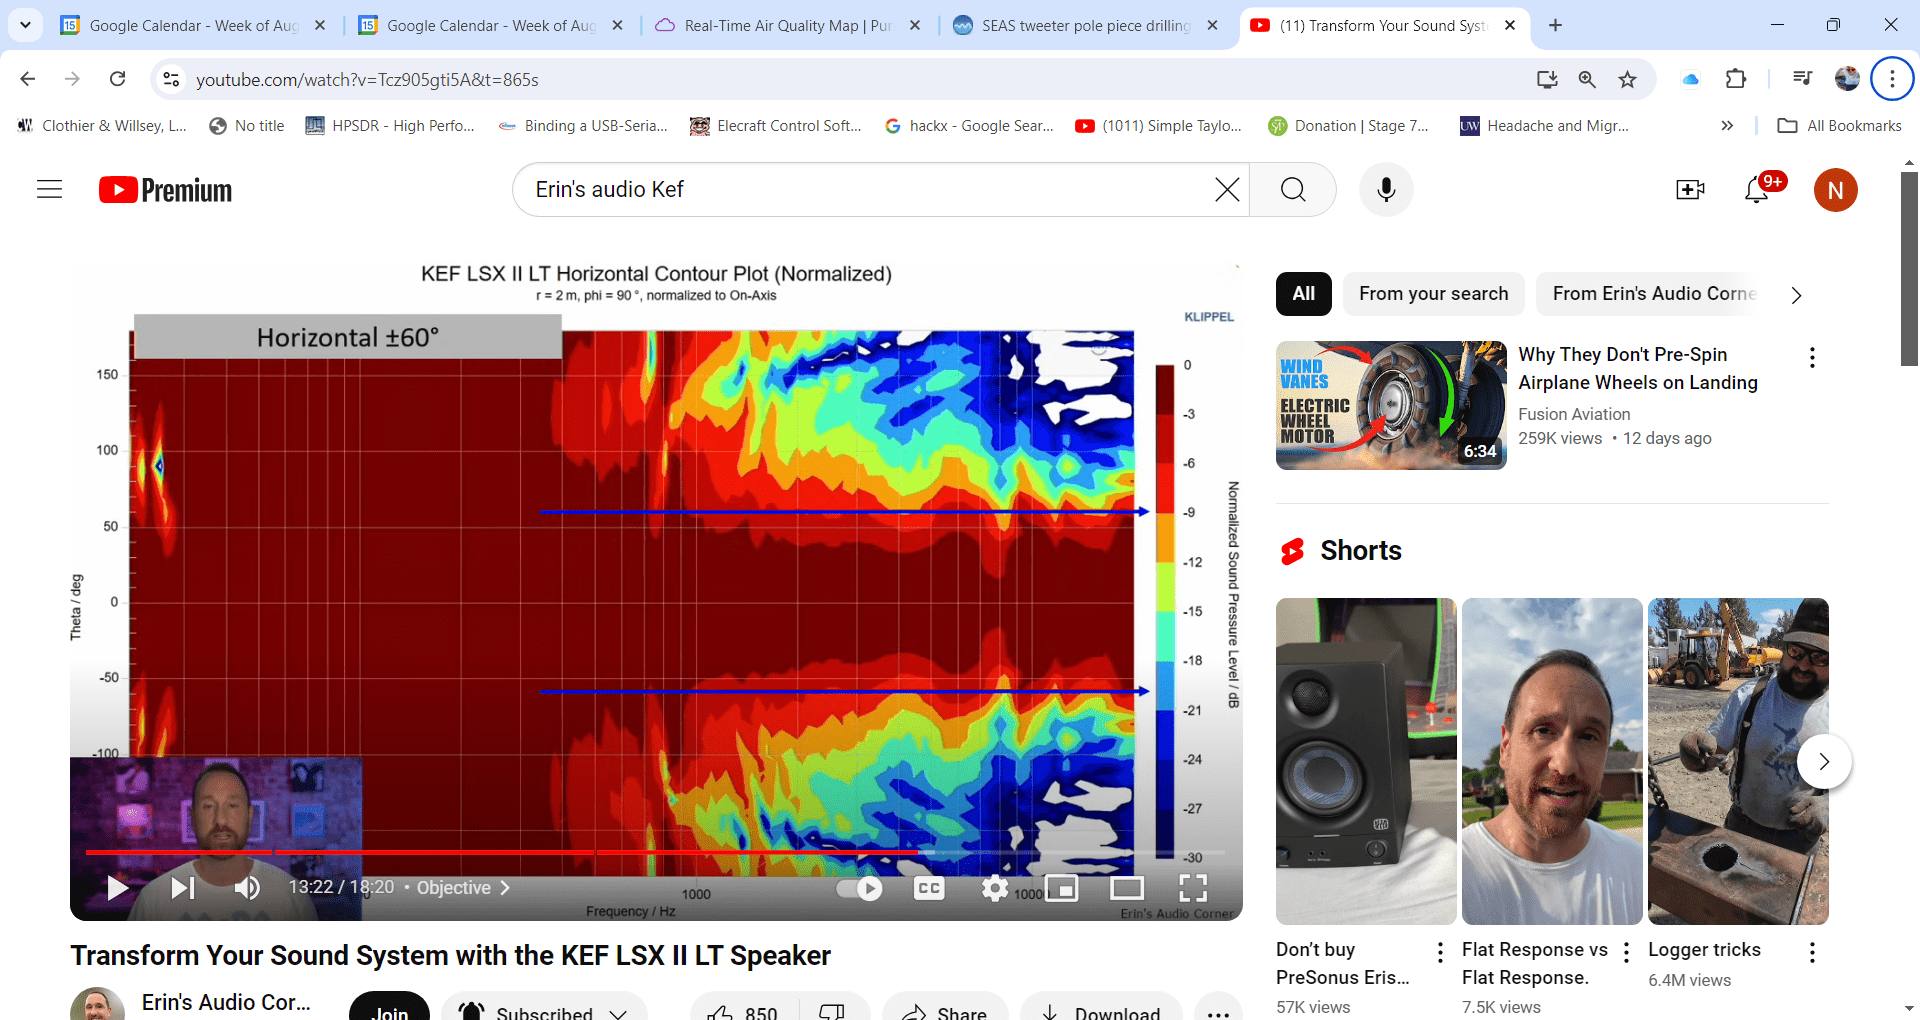Expand the Objective chapter chevron
This screenshot has width=1920, height=1020.
point(505,888)
